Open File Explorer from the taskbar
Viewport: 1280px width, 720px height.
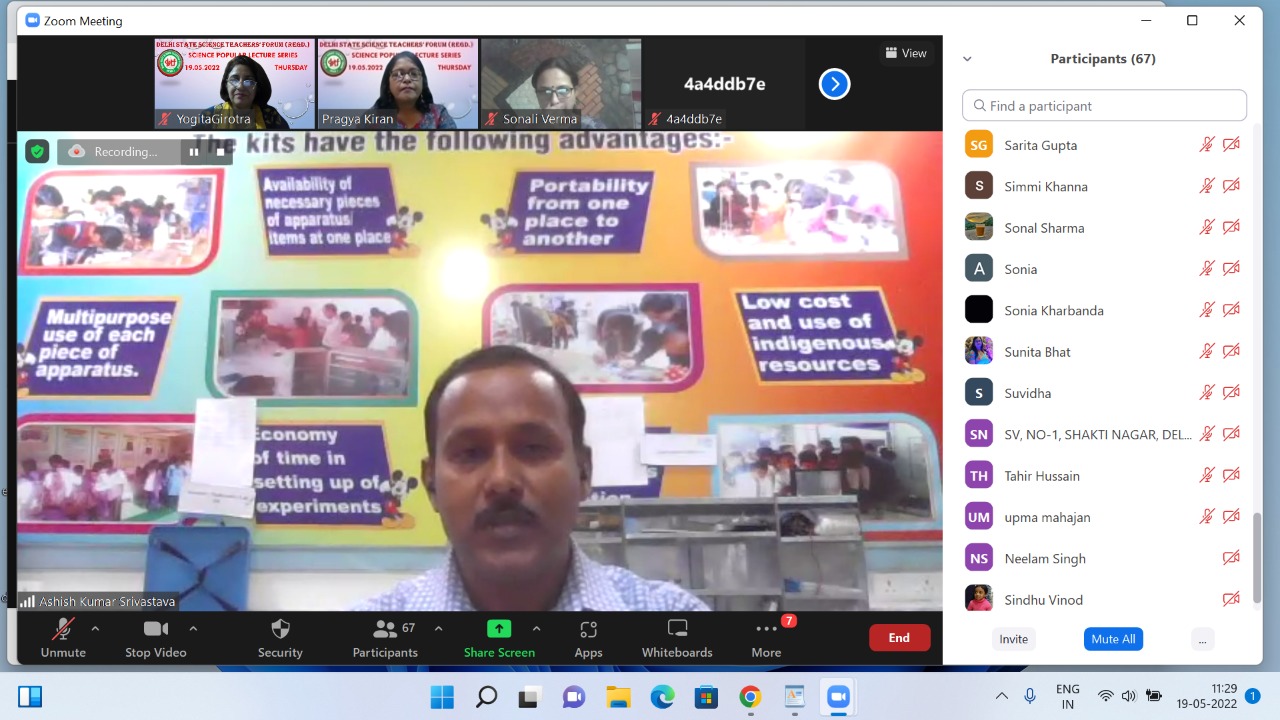point(618,696)
